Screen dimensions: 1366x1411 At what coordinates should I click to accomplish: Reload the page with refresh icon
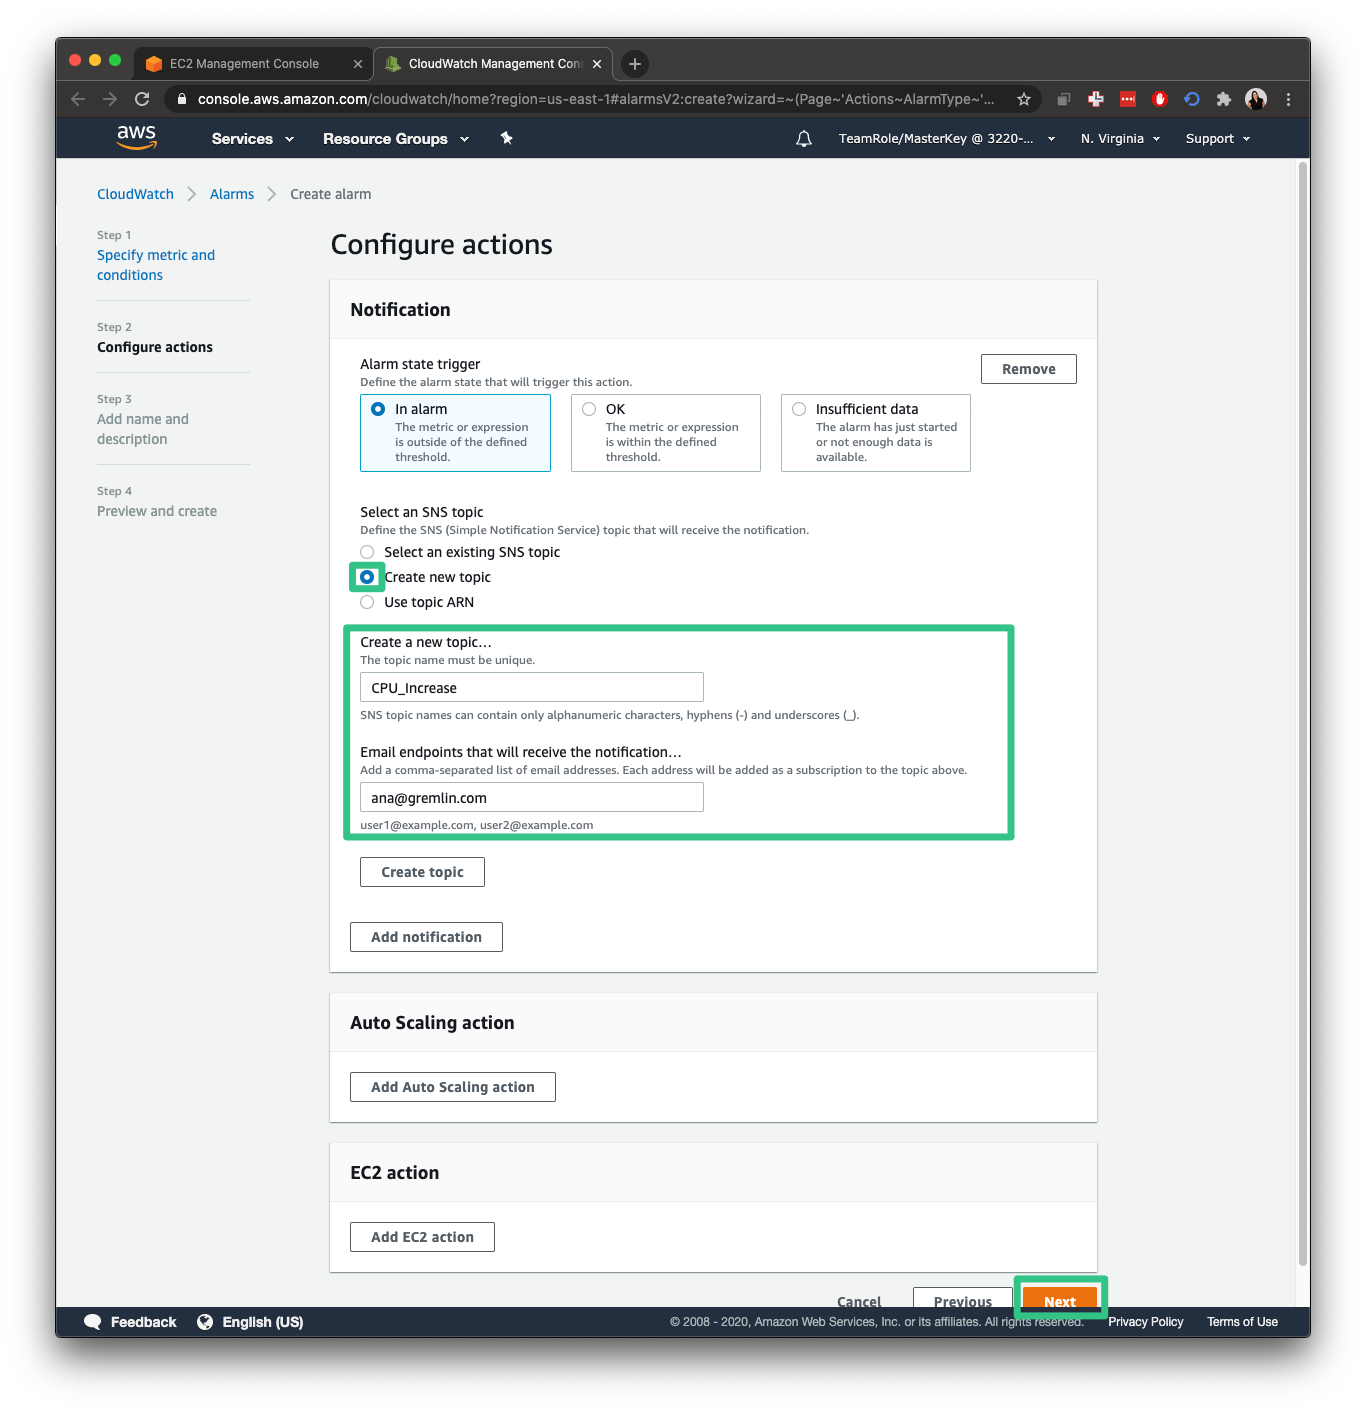click(142, 99)
